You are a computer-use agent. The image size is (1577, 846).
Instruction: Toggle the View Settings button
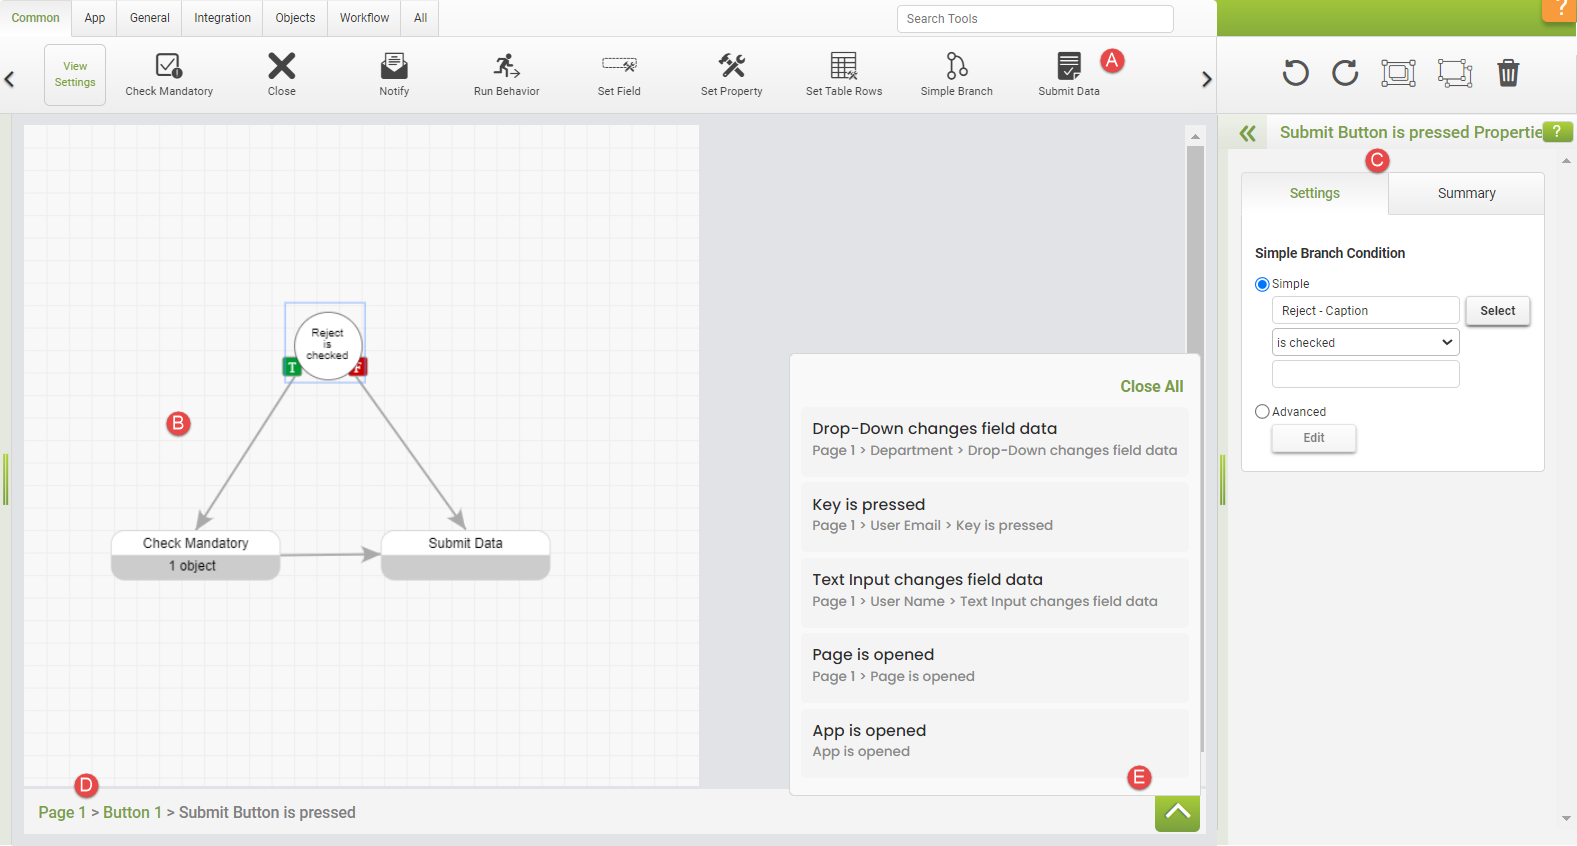(x=75, y=75)
